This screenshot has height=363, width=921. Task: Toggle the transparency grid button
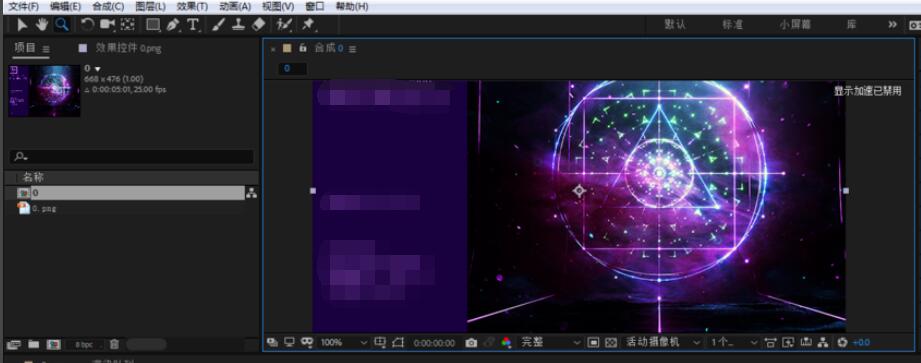(x=611, y=342)
